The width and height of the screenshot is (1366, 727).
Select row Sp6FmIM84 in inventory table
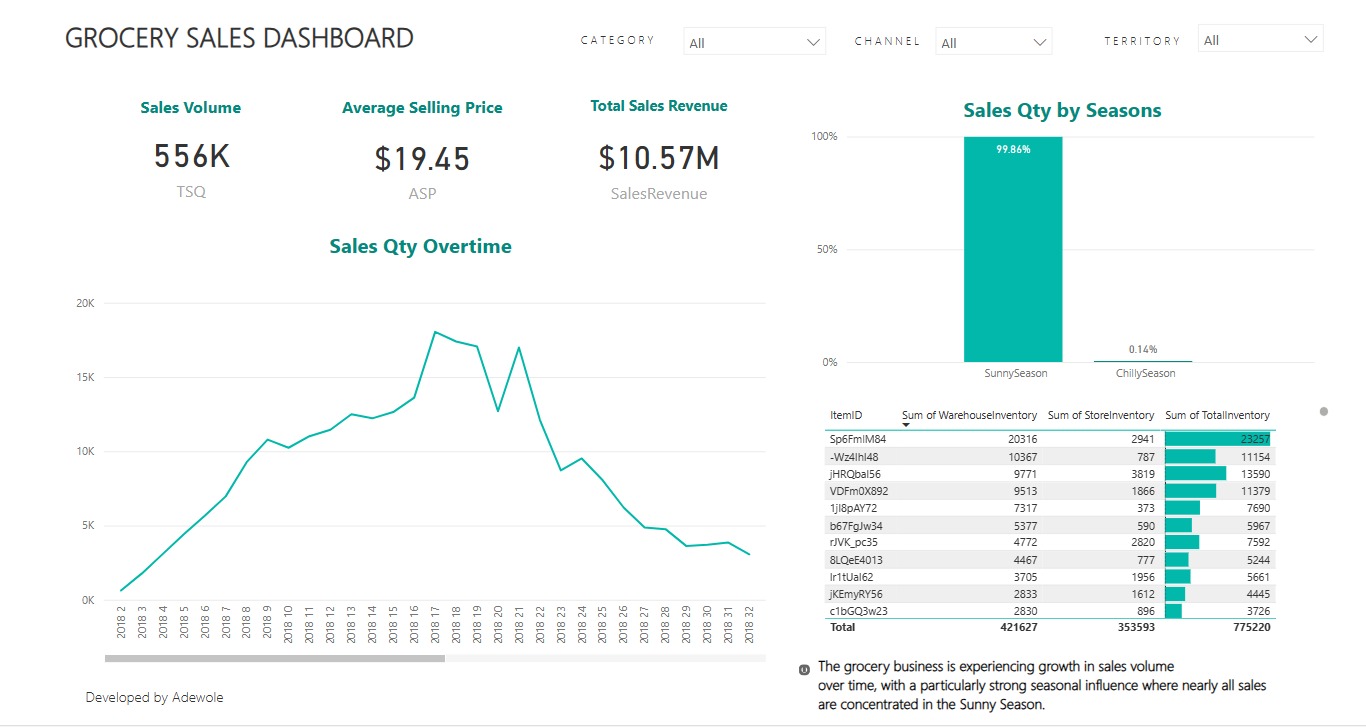[858, 439]
